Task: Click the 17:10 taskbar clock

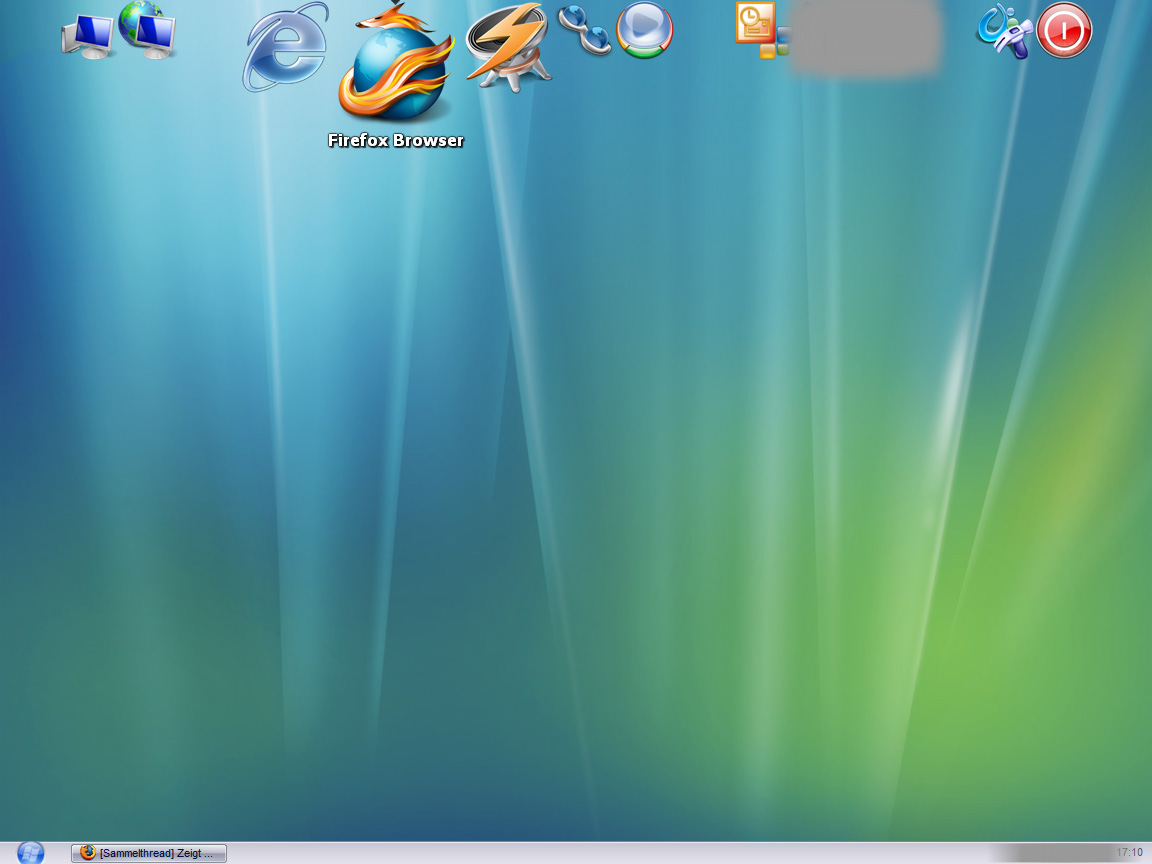Action: pyautogui.click(x=1129, y=853)
